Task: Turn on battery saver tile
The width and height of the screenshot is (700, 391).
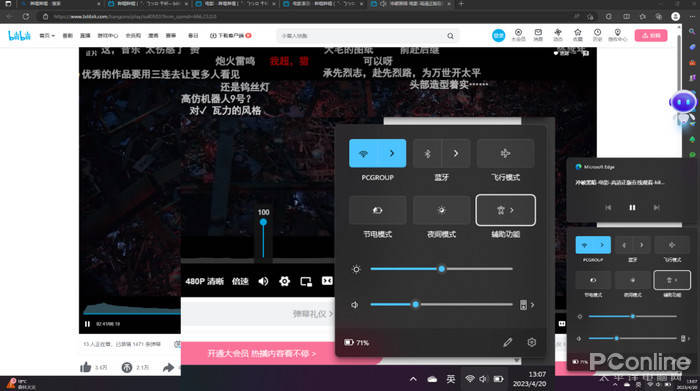Action: 378,210
